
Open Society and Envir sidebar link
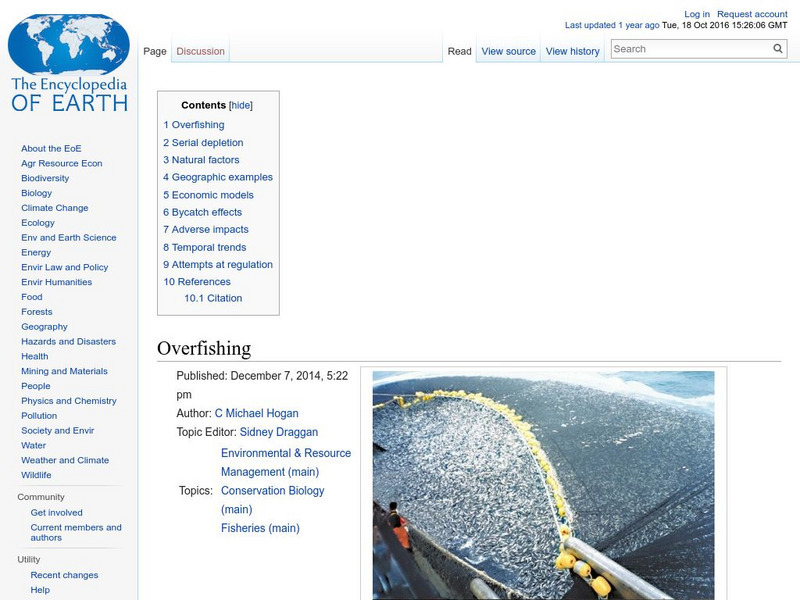(x=58, y=430)
